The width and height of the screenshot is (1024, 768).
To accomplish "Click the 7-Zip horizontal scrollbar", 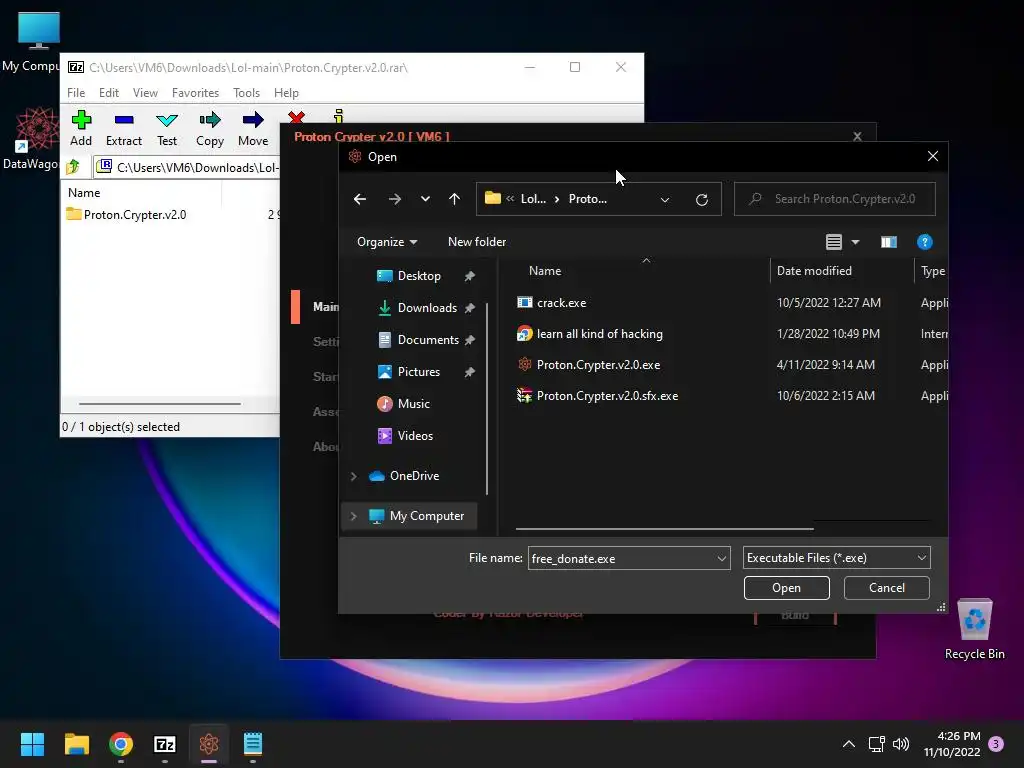I will pyautogui.click(x=160, y=404).
